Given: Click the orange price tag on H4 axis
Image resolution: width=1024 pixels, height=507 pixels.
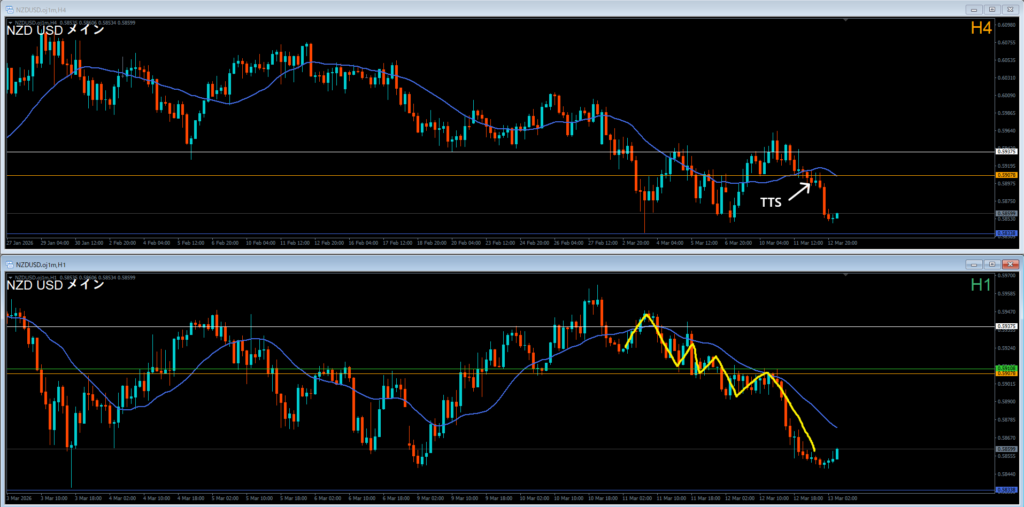Looking at the screenshot, I should pyautogui.click(x=1008, y=174).
